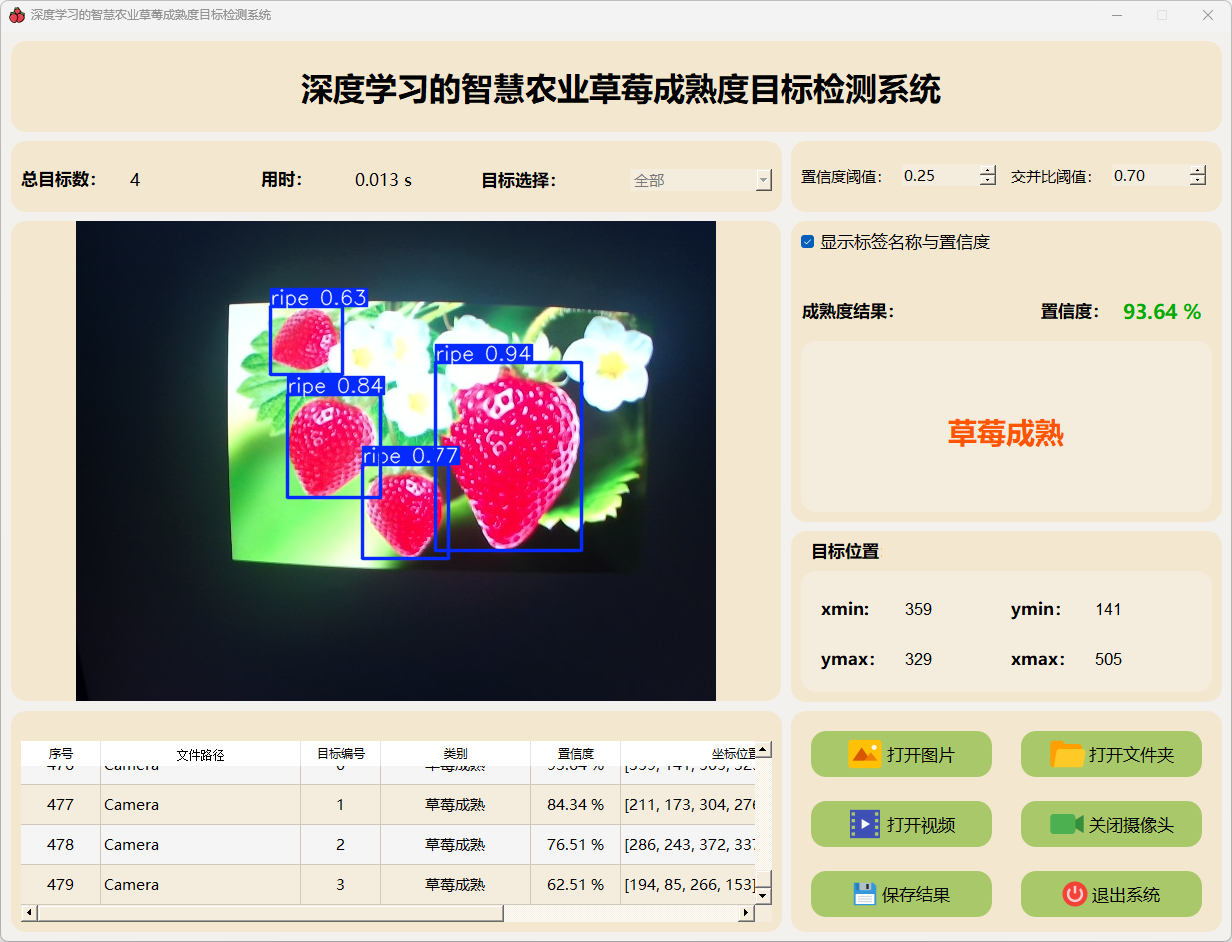Click the folder icon on Open Folder button
Viewport: 1232px width, 942px height.
click(1067, 754)
